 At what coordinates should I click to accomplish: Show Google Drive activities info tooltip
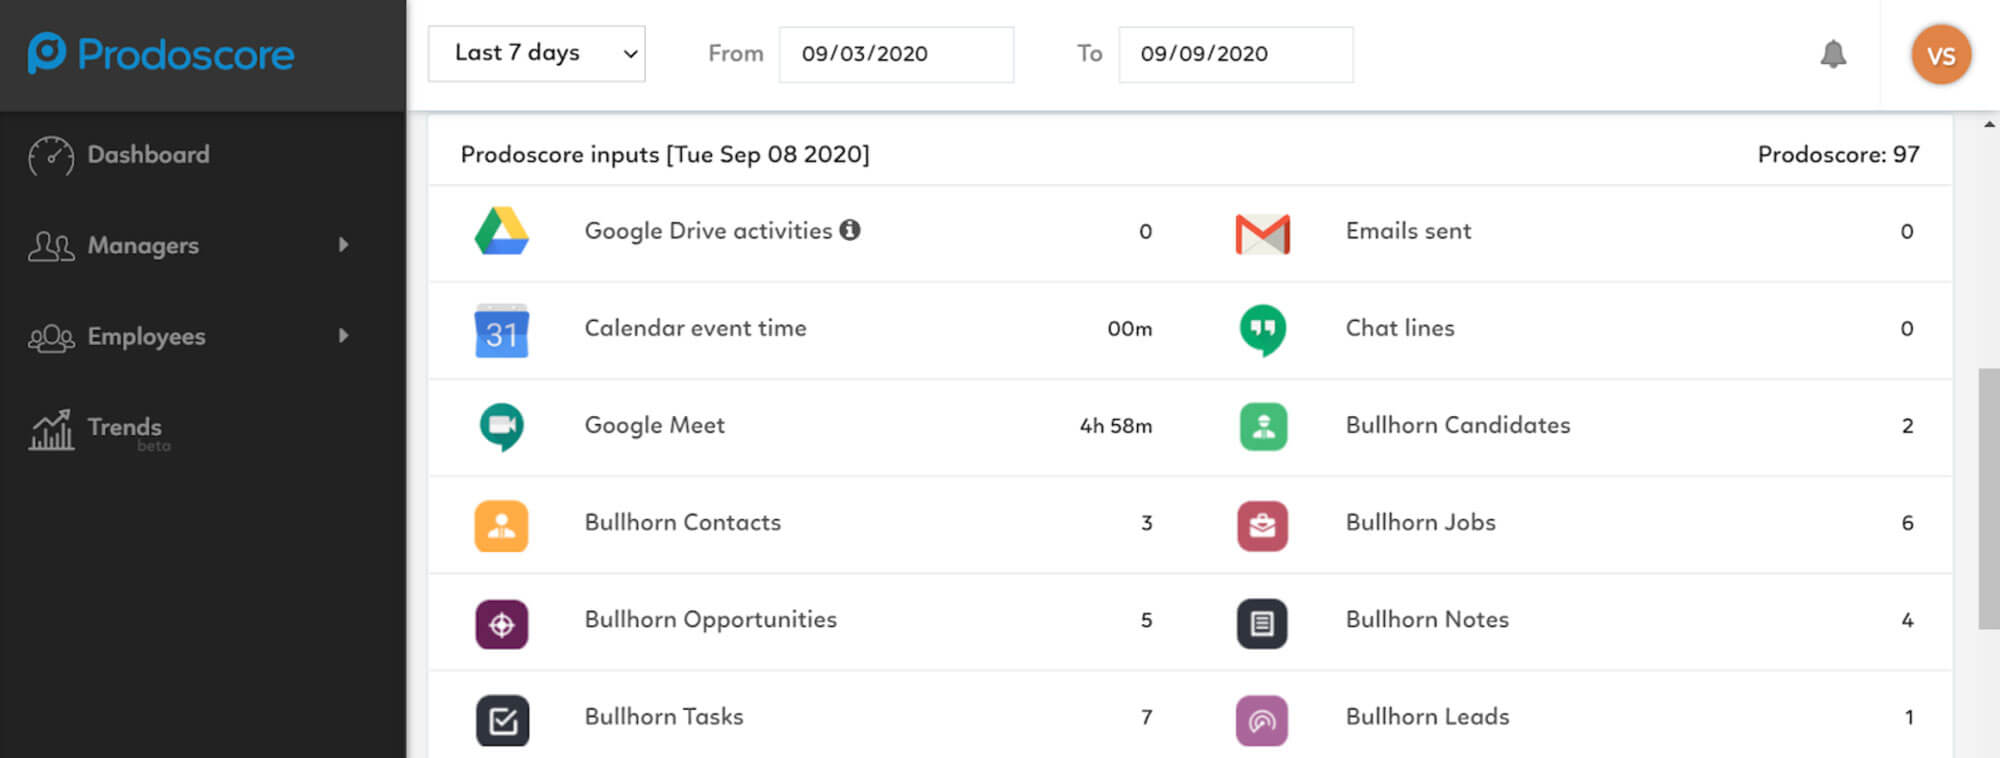(x=850, y=230)
